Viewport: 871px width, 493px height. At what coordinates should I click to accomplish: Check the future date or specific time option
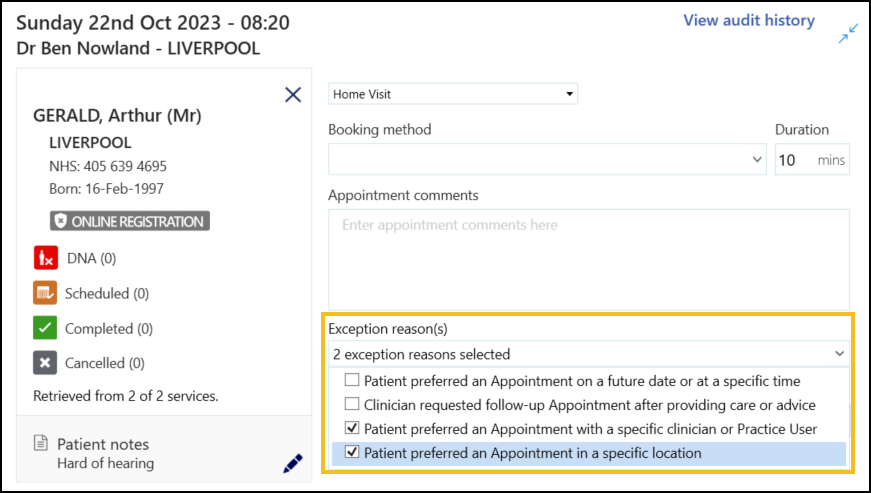click(x=352, y=381)
